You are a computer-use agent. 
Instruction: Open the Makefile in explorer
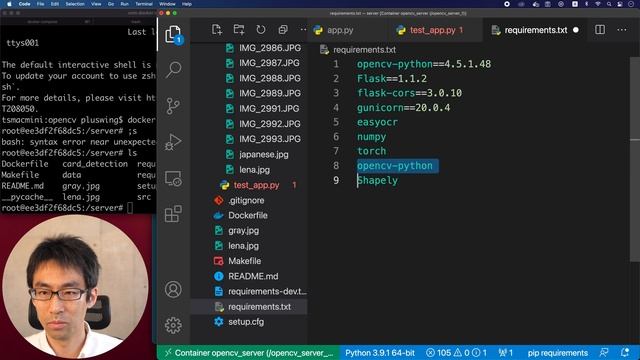tap(244, 261)
